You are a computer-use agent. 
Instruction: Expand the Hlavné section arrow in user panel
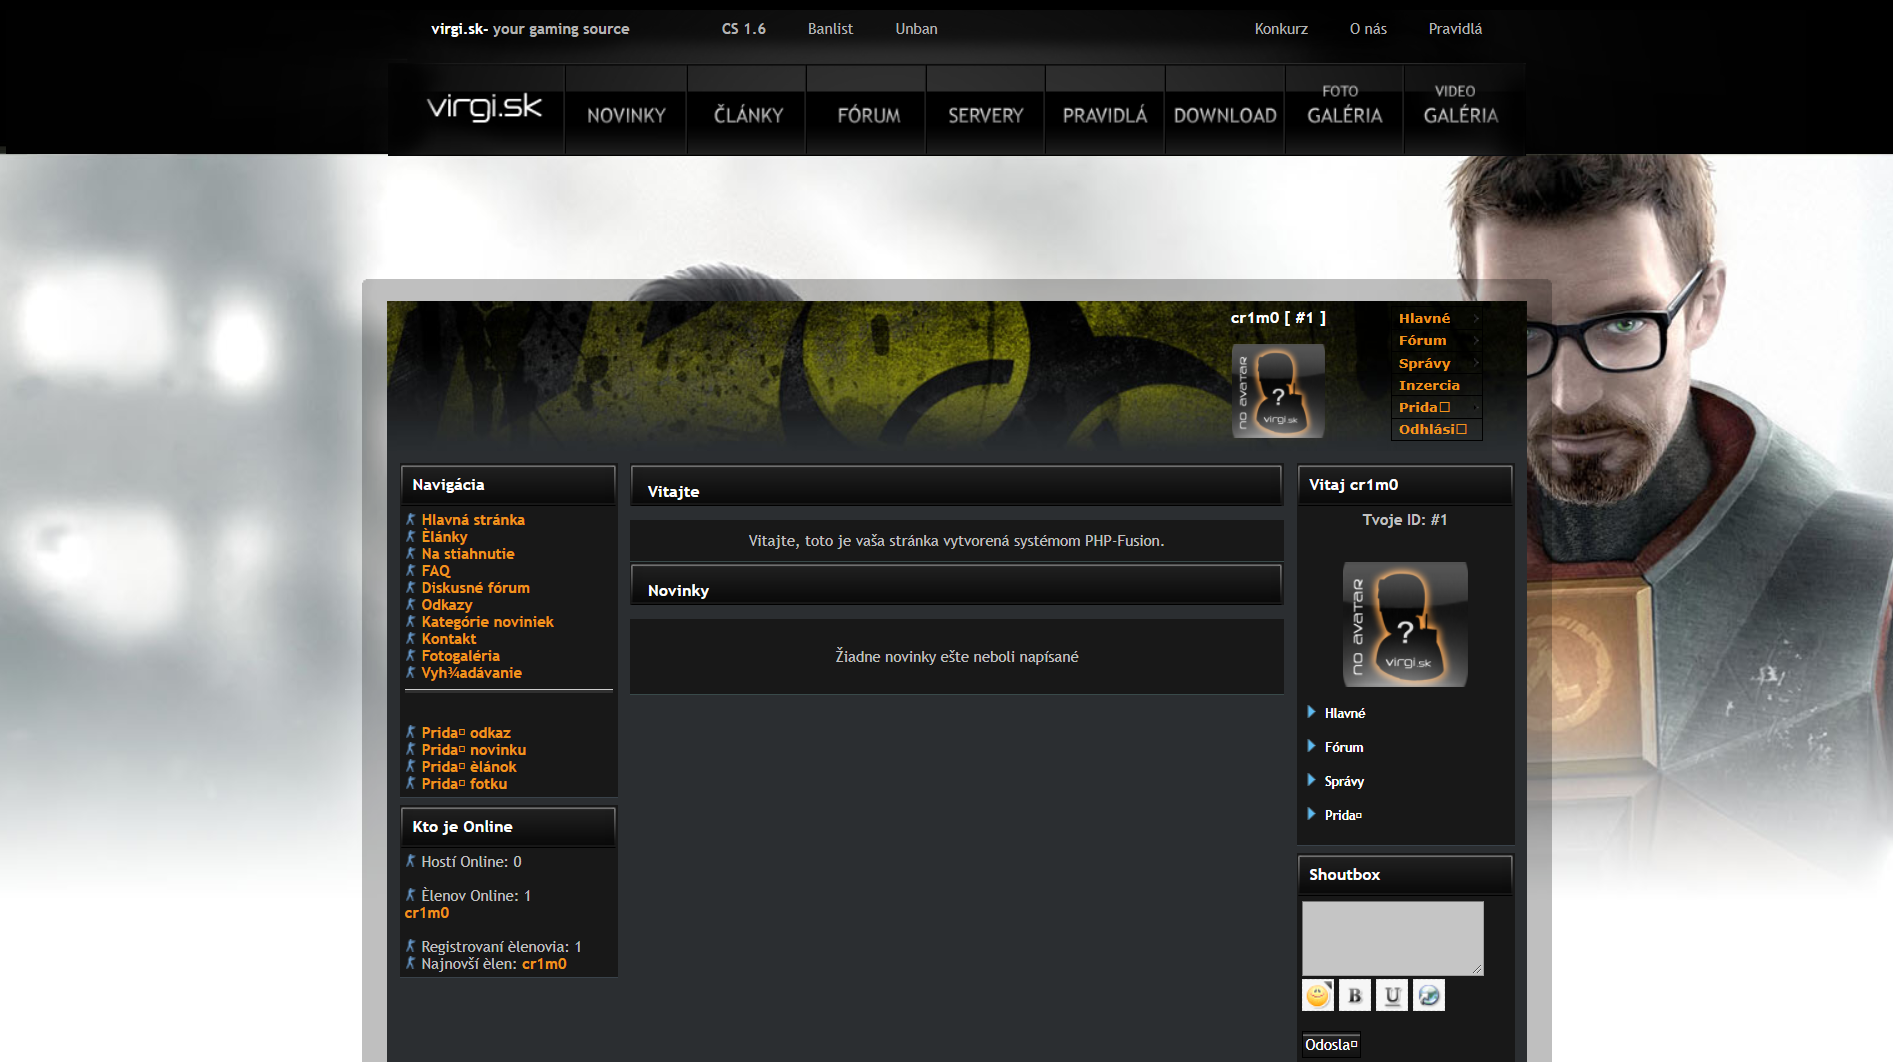(x=1311, y=712)
